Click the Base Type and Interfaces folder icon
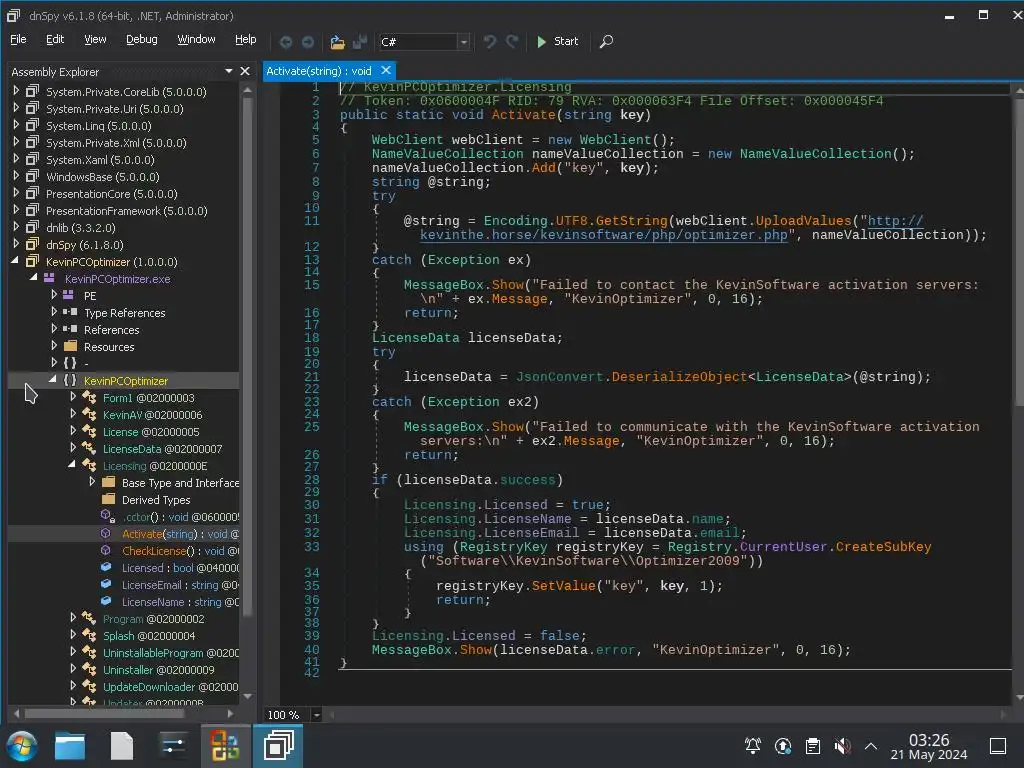Viewport: 1024px width, 768px height. 109,483
